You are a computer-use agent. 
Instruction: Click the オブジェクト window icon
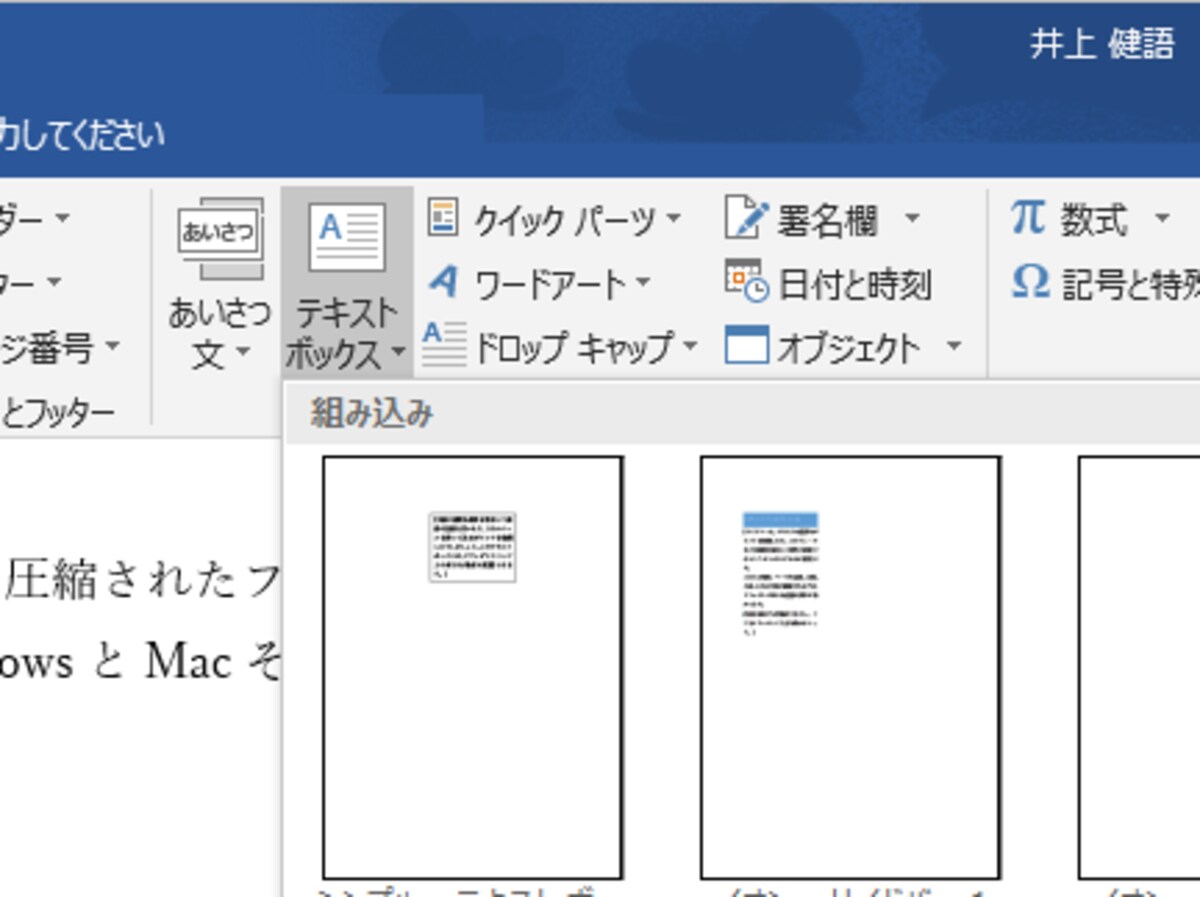point(747,346)
